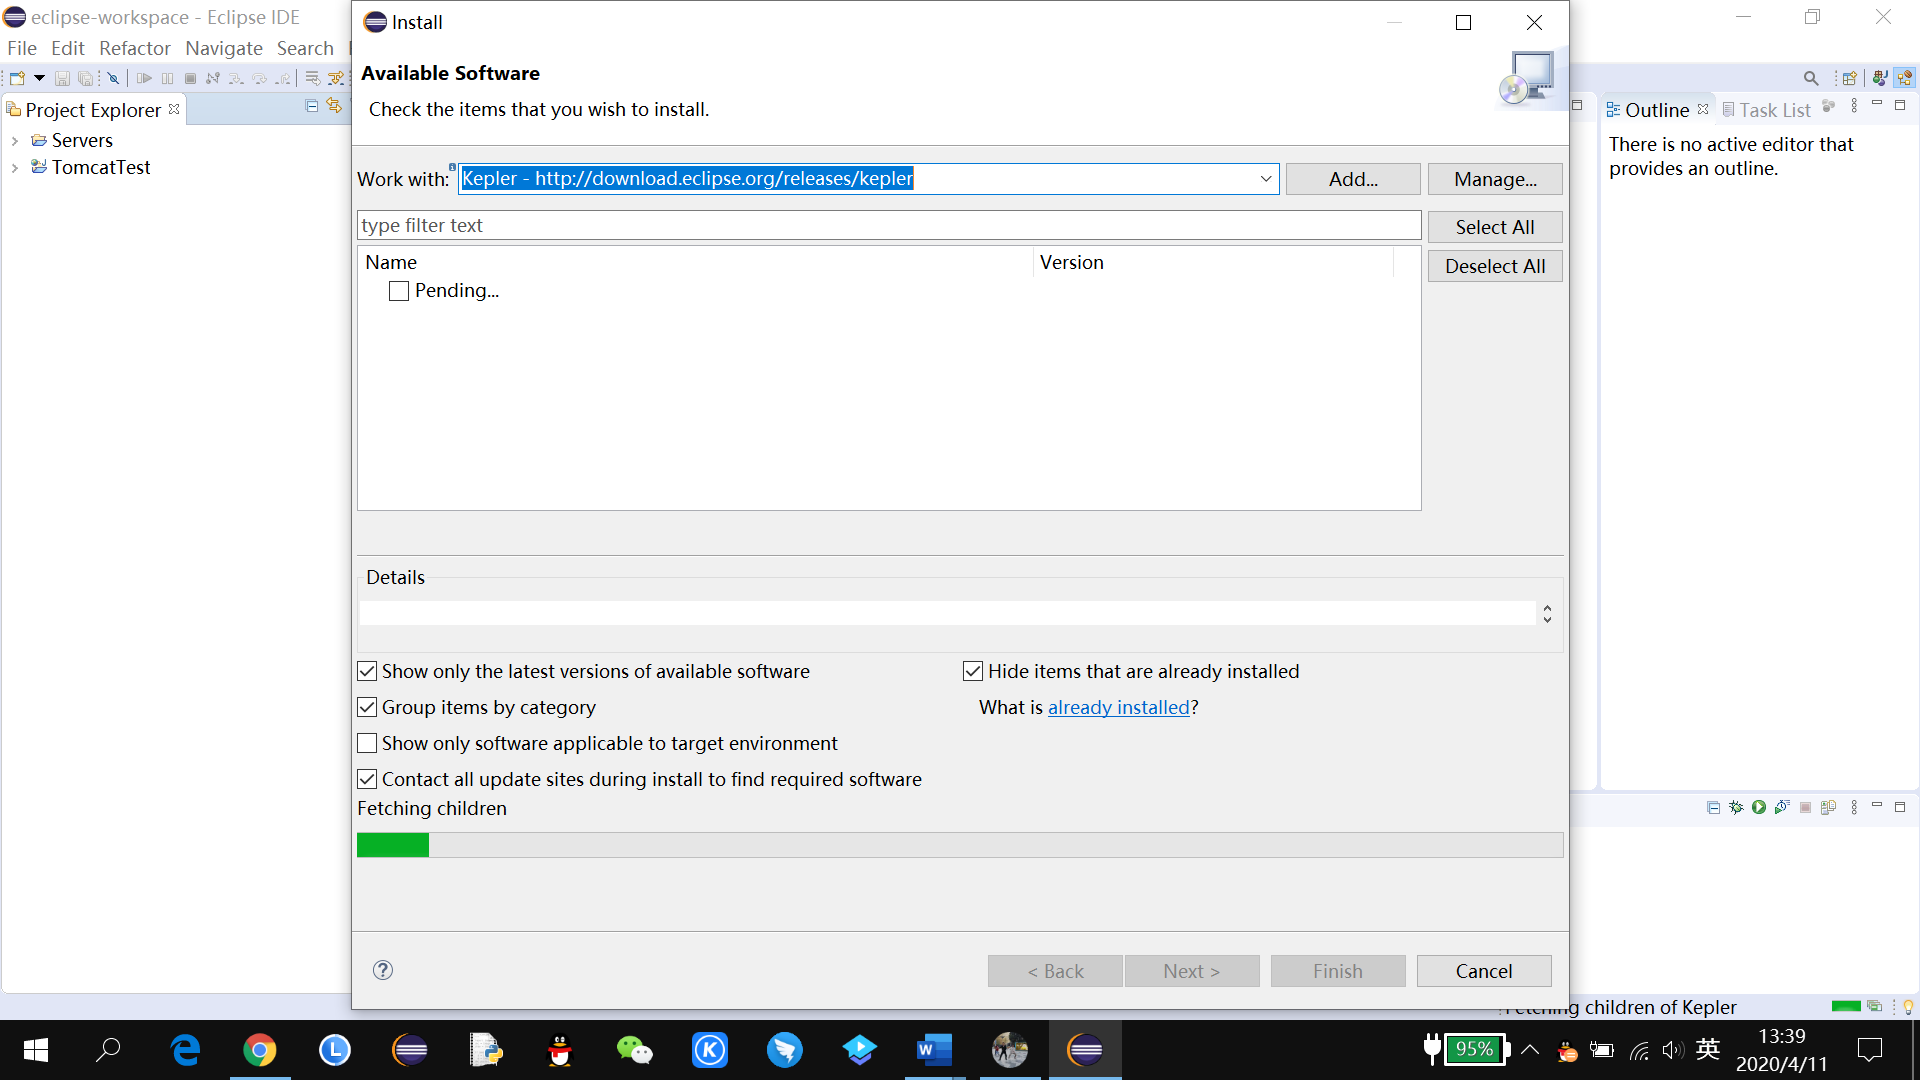Start the server using the green play icon
1920x1080 pixels.
pyautogui.click(x=1758, y=807)
